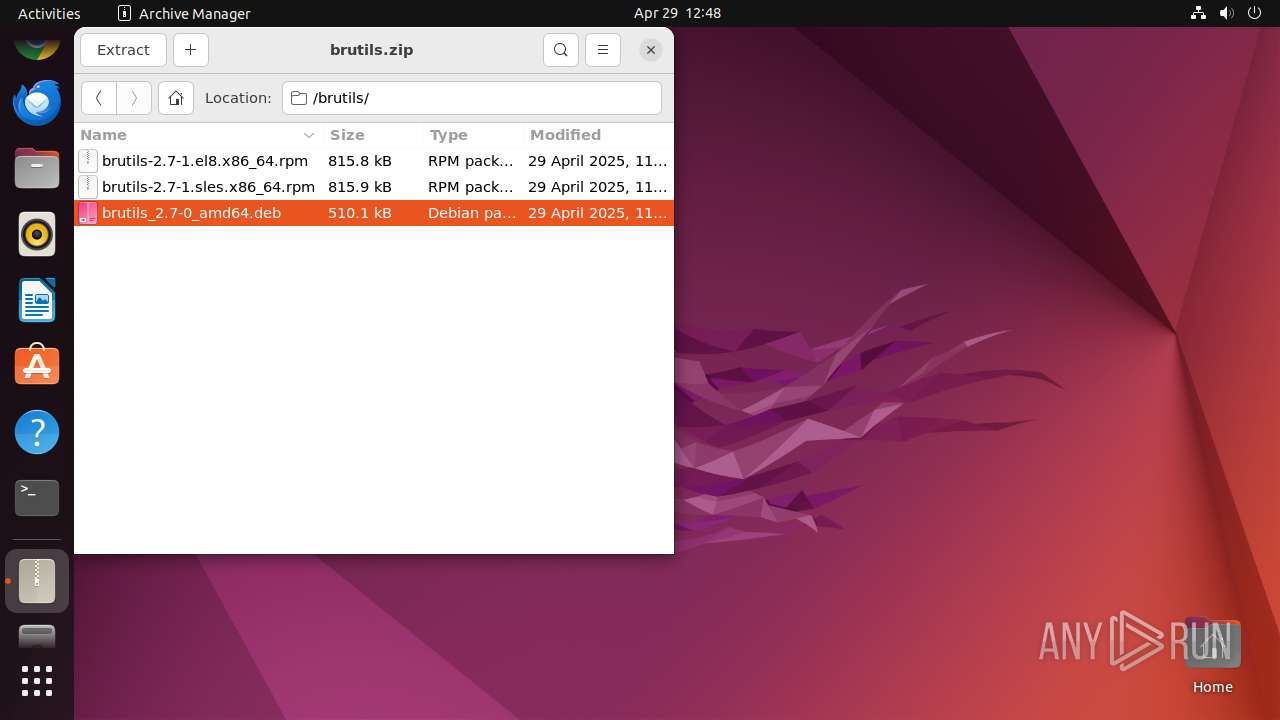Launch Rhythmbox from the dock
The width and height of the screenshot is (1280, 720).
click(37, 234)
